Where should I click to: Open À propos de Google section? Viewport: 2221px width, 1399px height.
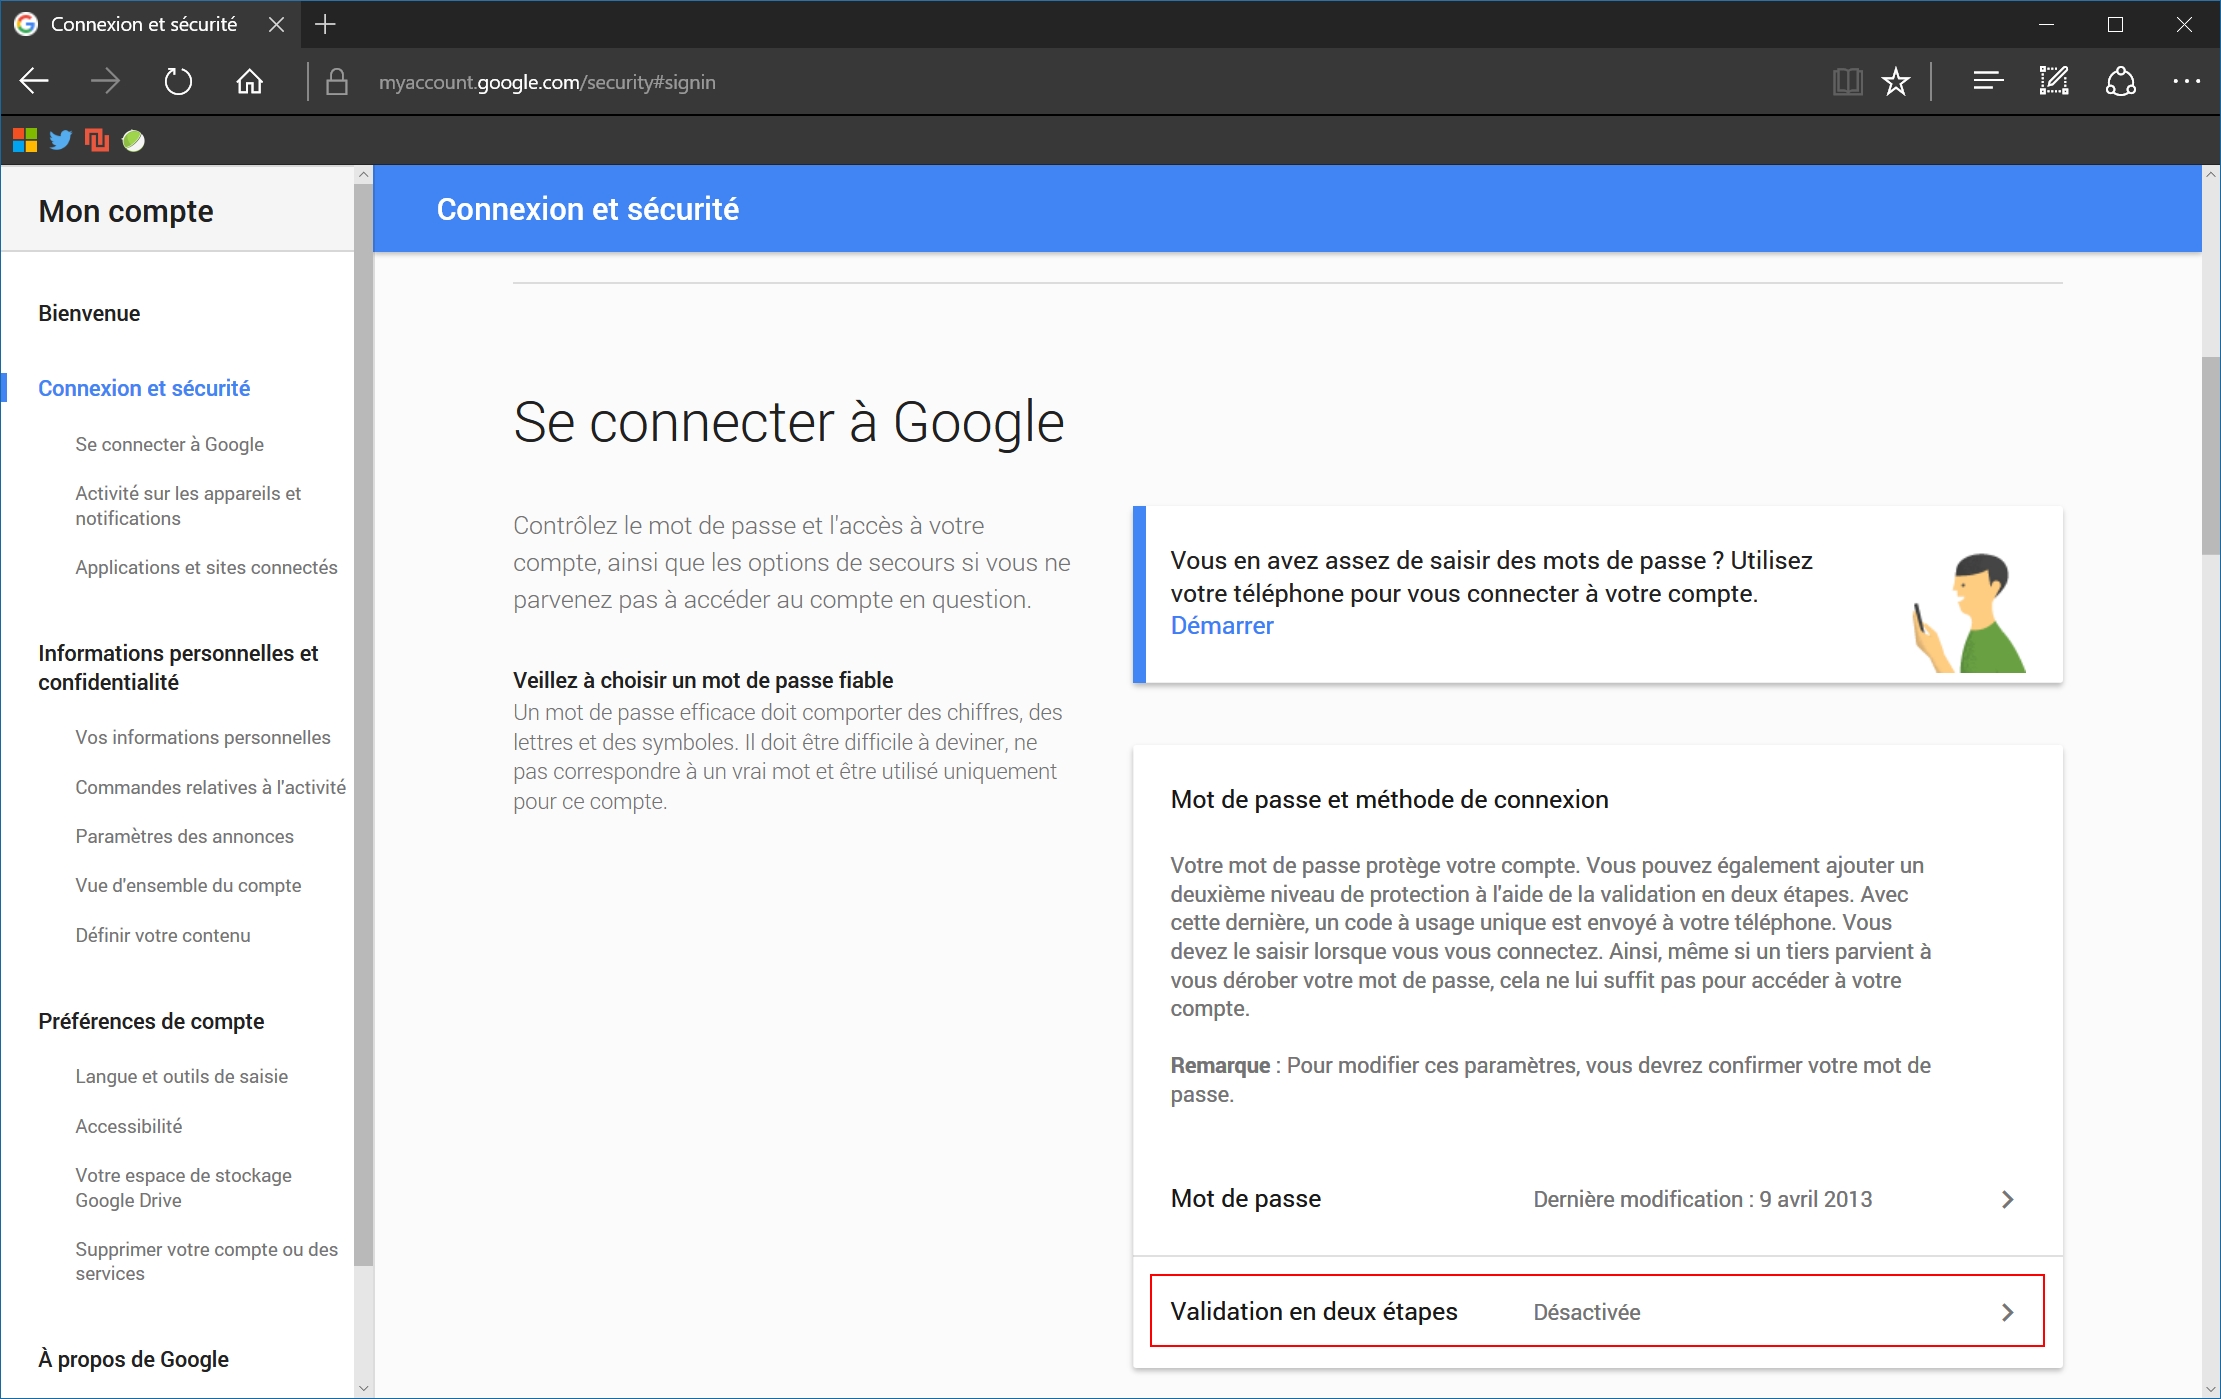pyautogui.click(x=133, y=1359)
